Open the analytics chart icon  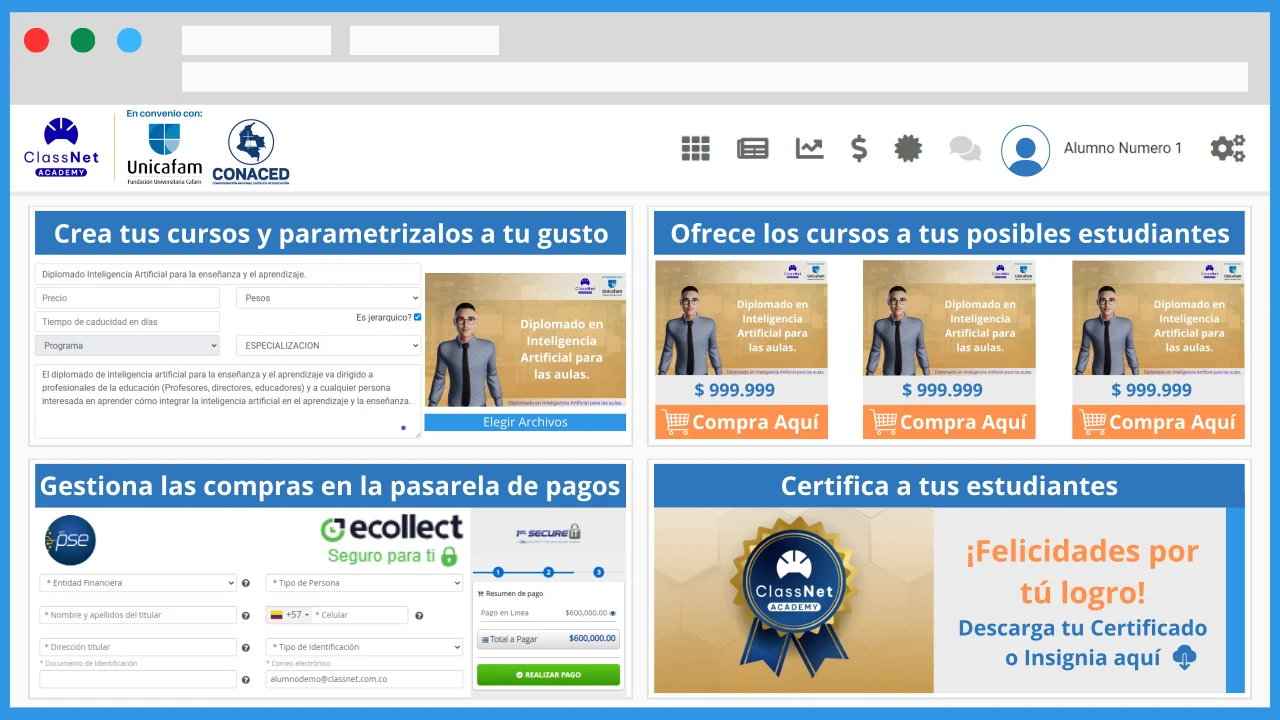(809, 148)
